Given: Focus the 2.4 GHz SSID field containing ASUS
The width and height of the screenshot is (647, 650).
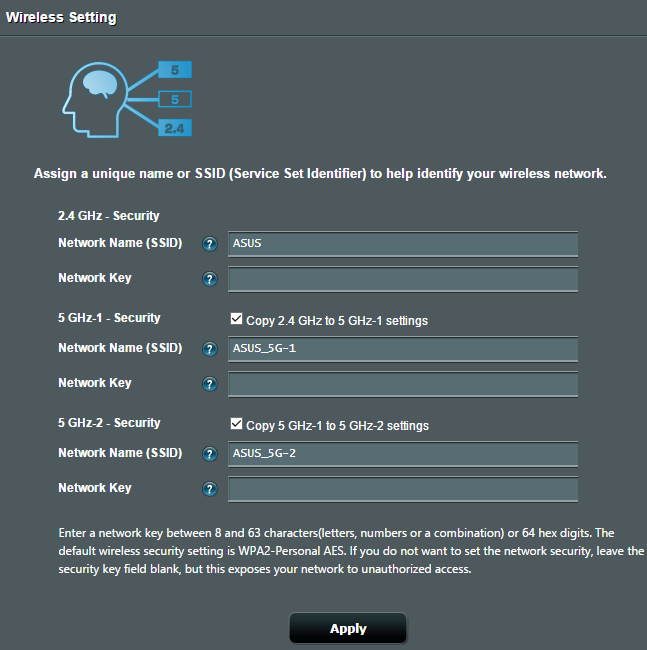Looking at the screenshot, I should pyautogui.click(x=403, y=244).
